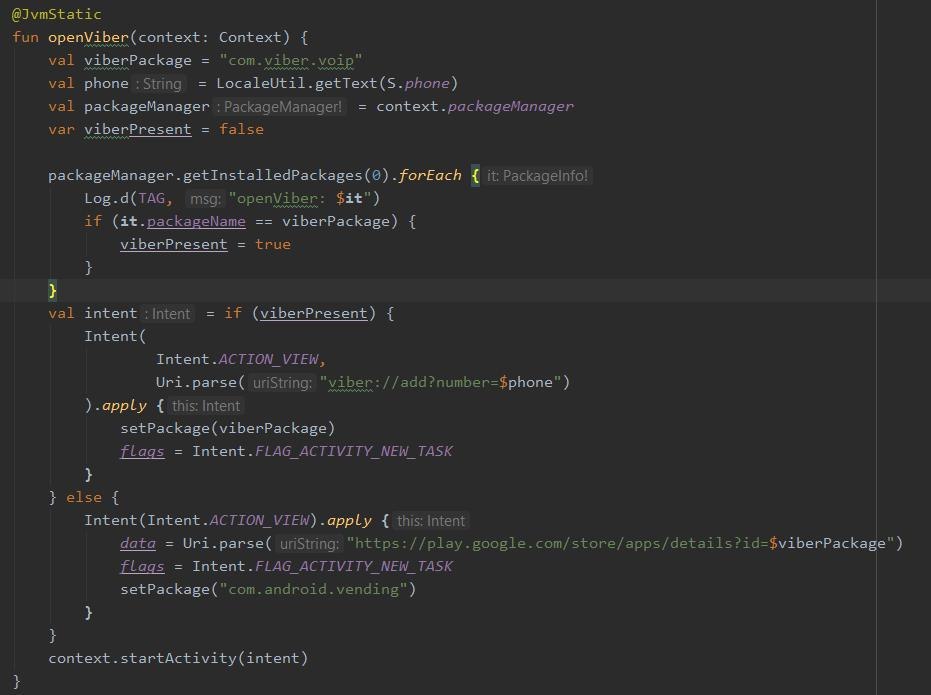
Task: Click the highlighted closing brace of forEach
Action: (x=52, y=290)
